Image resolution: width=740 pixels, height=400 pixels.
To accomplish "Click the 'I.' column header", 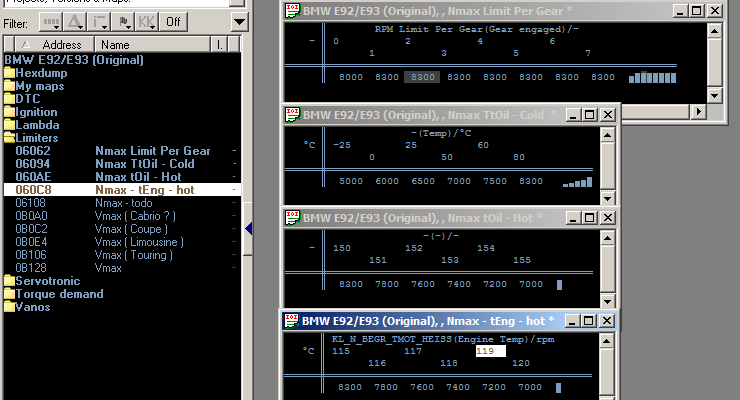I will 219,45.
